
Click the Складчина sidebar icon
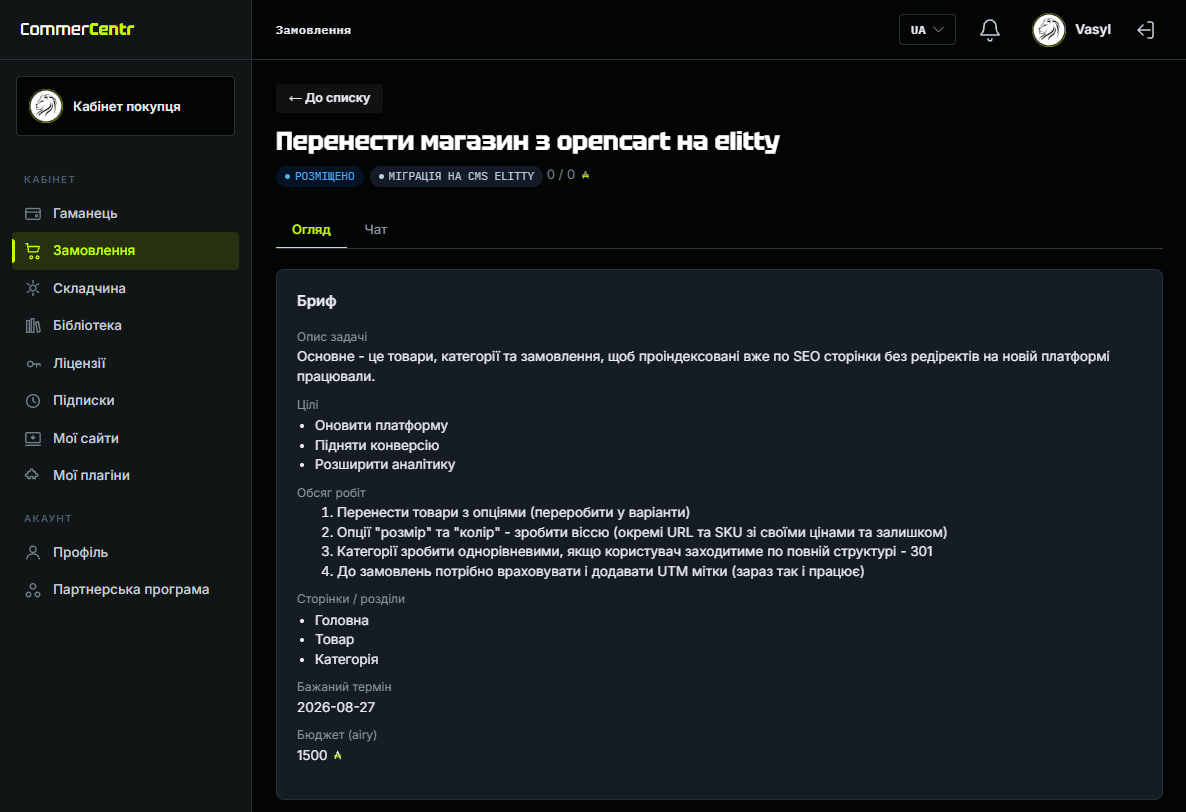33,288
